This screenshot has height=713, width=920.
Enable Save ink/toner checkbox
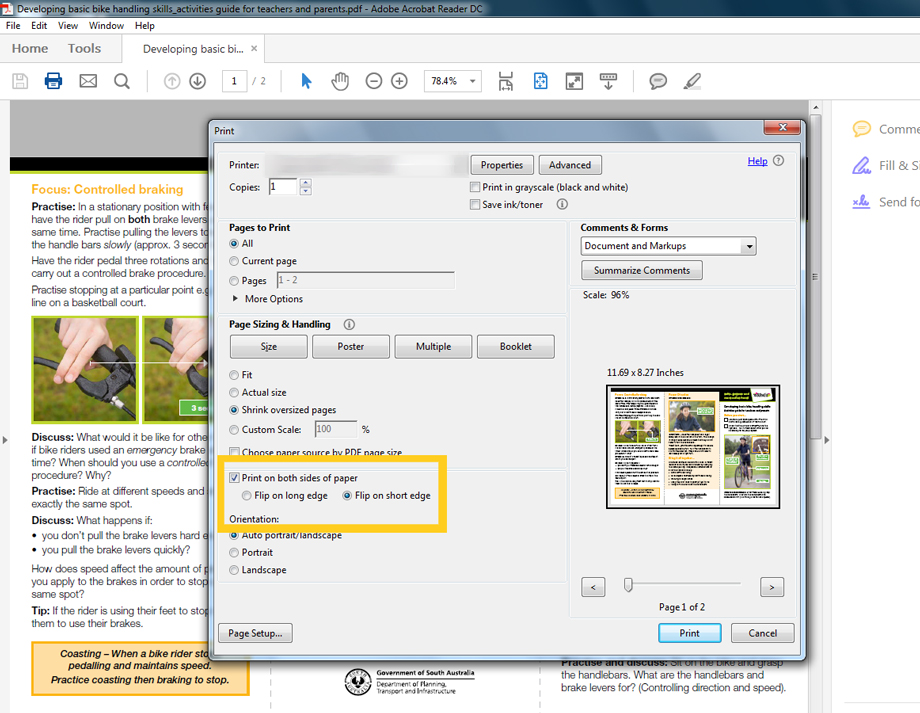click(x=475, y=204)
